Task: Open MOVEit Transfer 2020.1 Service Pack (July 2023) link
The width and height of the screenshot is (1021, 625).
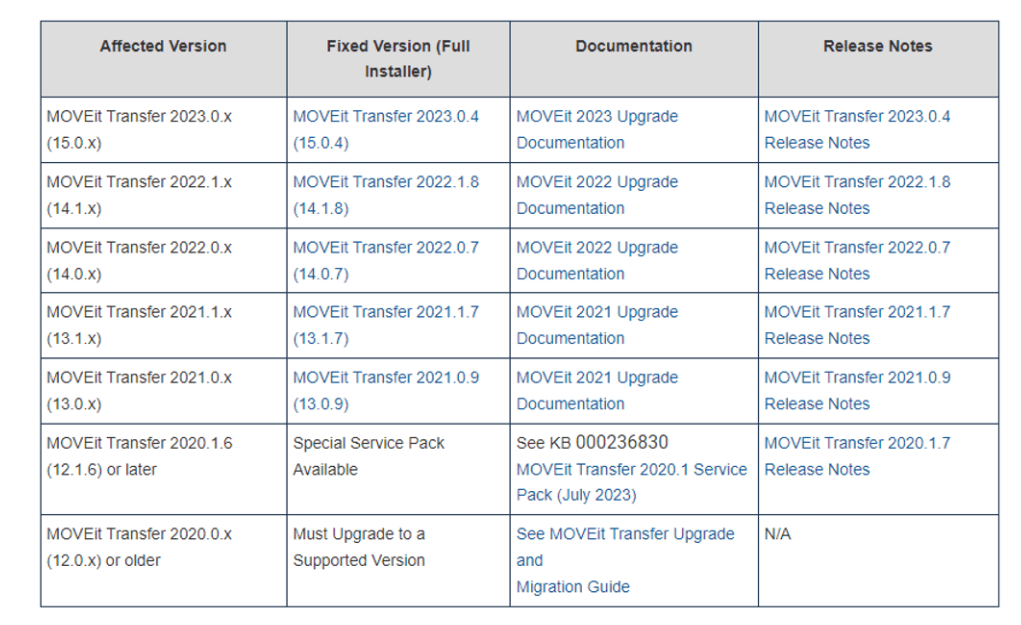Action: [x=632, y=482]
